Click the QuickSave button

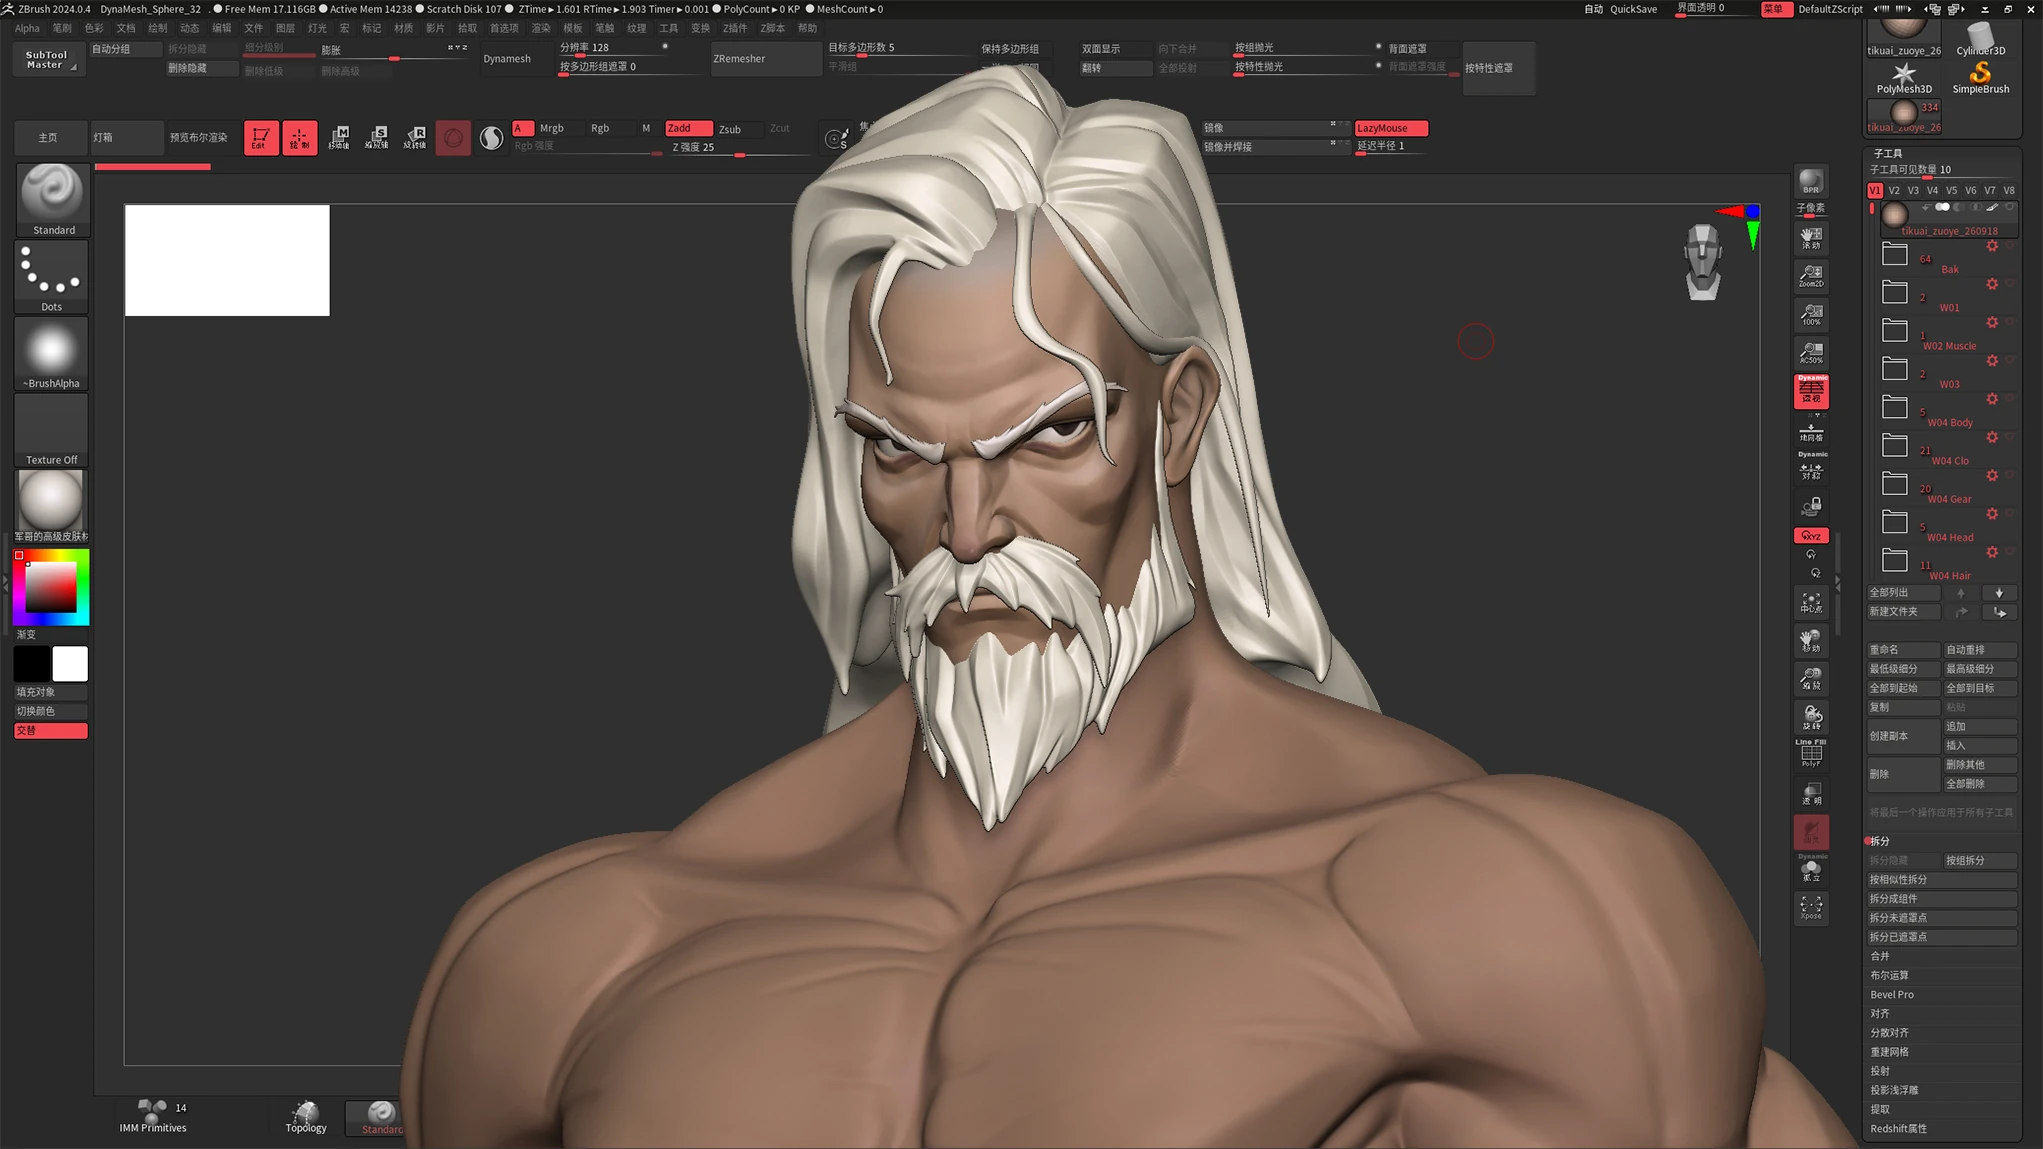pos(1633,9)
